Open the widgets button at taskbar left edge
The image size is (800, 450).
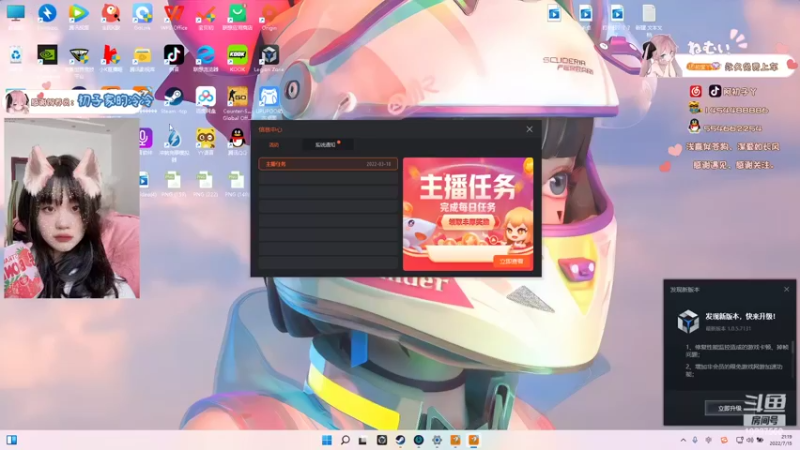[11, 440]
